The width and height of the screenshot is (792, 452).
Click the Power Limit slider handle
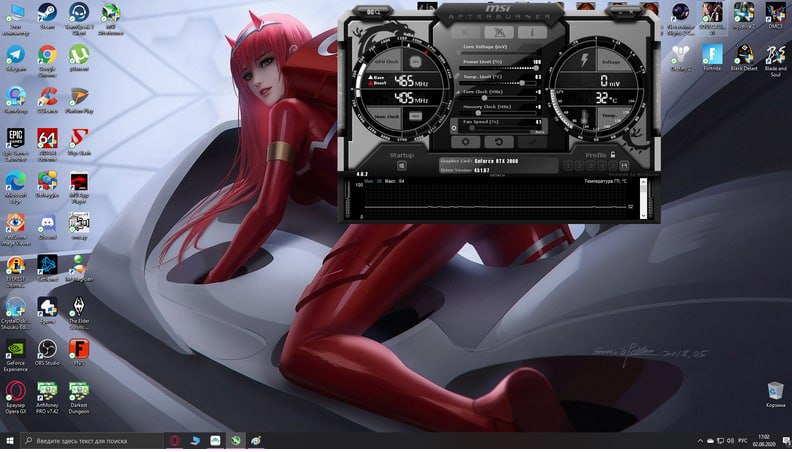coord(535,68)
